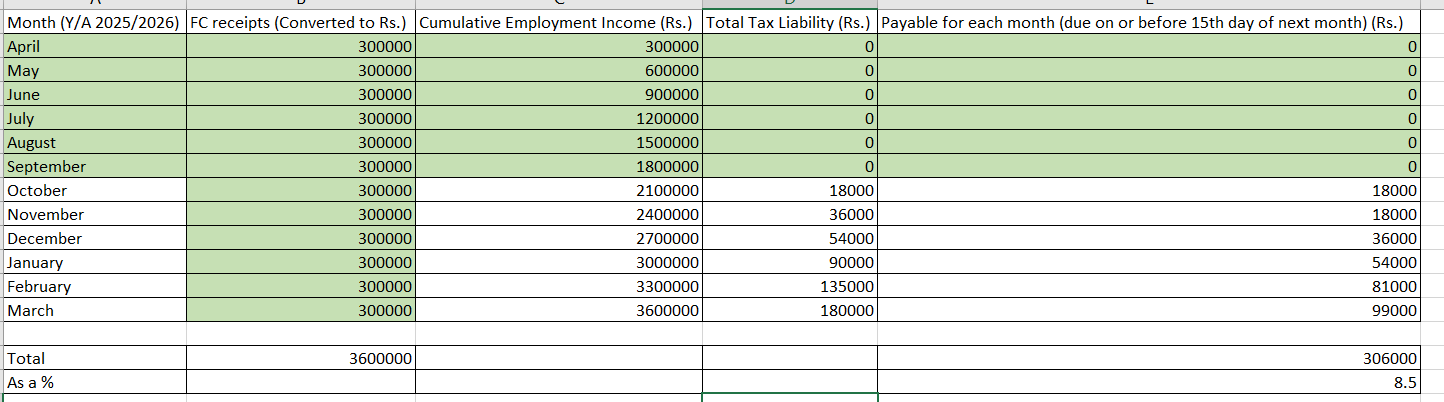Select the 'Cumulative Employment Income (Rs.)' header cell
The height and width of the screenshot is (402, 1444).
[559, 23]
